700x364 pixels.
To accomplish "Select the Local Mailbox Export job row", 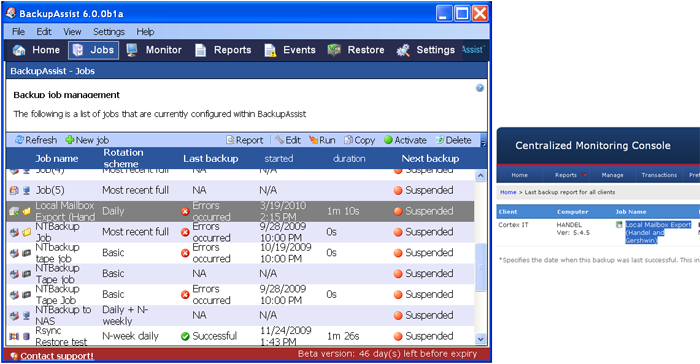I will pos(241,211).
